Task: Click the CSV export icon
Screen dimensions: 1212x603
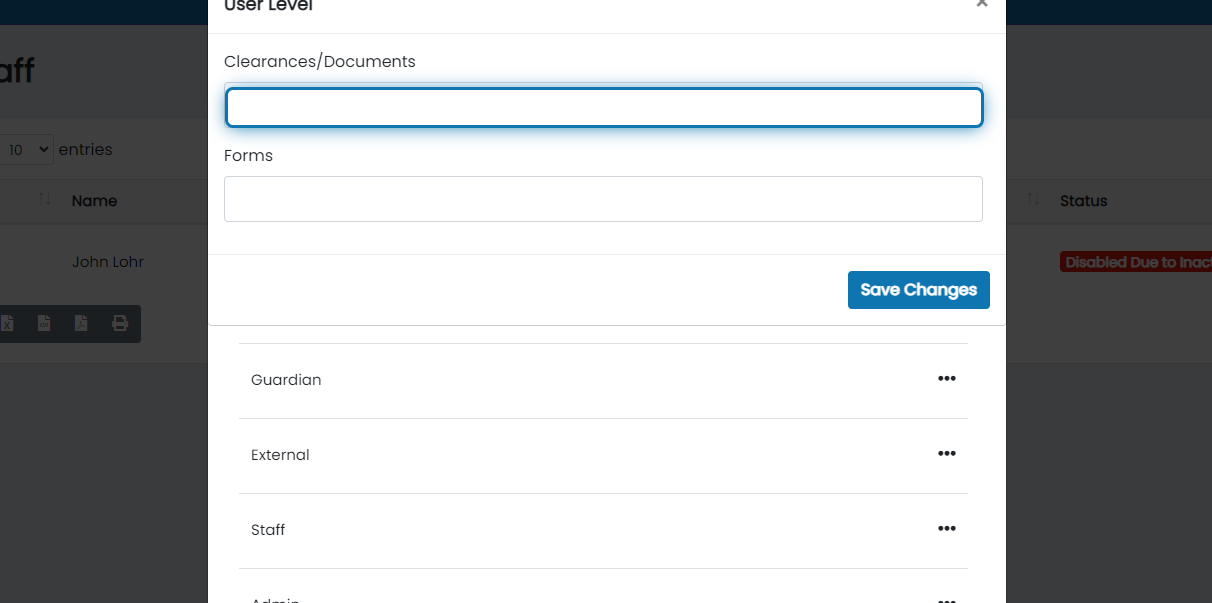Action: 44,323
